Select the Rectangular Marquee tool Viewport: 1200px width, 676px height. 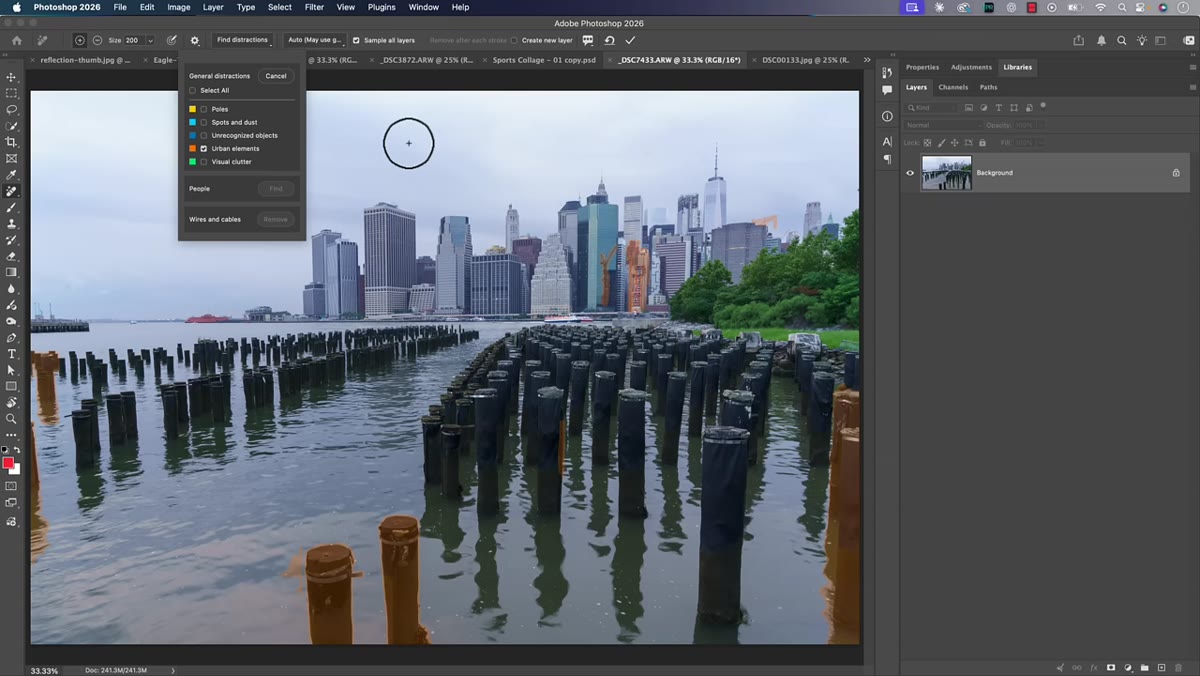[12, 93]
